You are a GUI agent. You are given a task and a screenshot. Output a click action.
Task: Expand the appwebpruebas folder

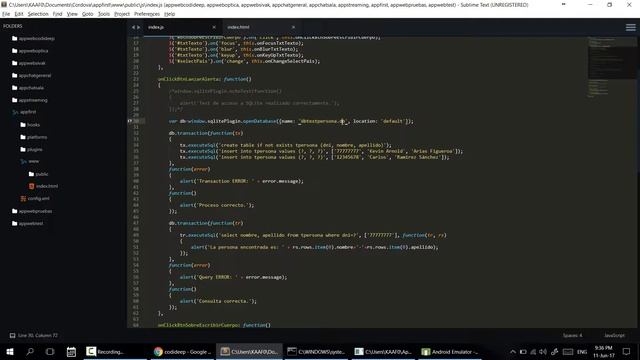click(32, 211)
